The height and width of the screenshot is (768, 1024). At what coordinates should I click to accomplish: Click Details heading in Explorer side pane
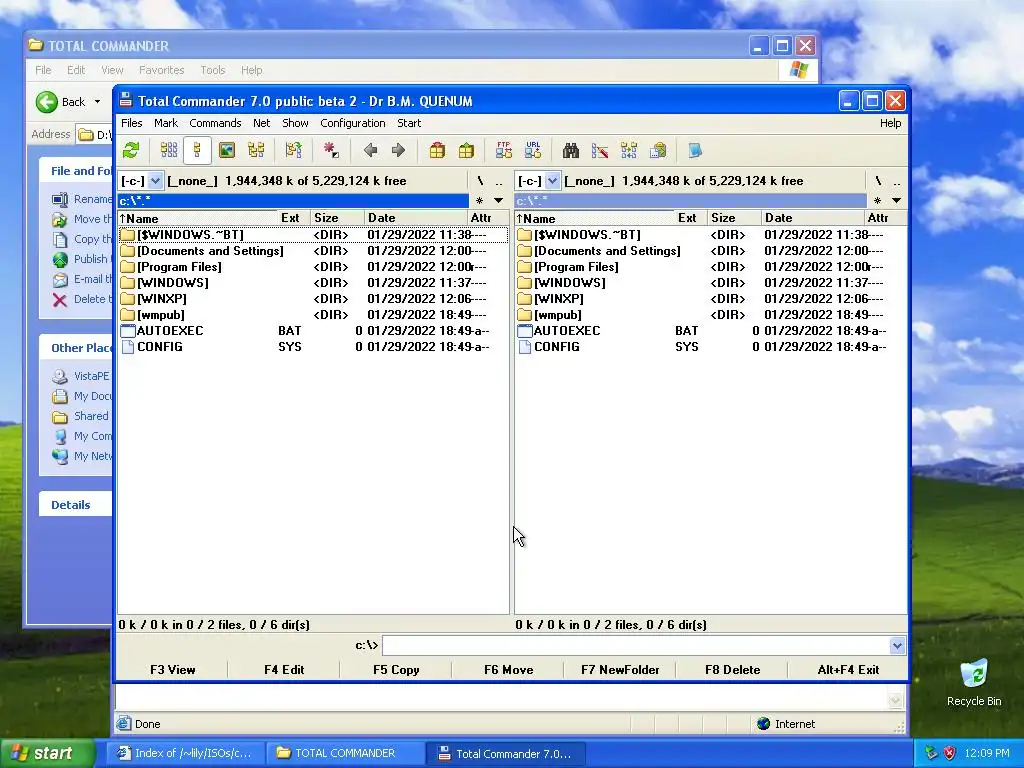coord(71,505)
